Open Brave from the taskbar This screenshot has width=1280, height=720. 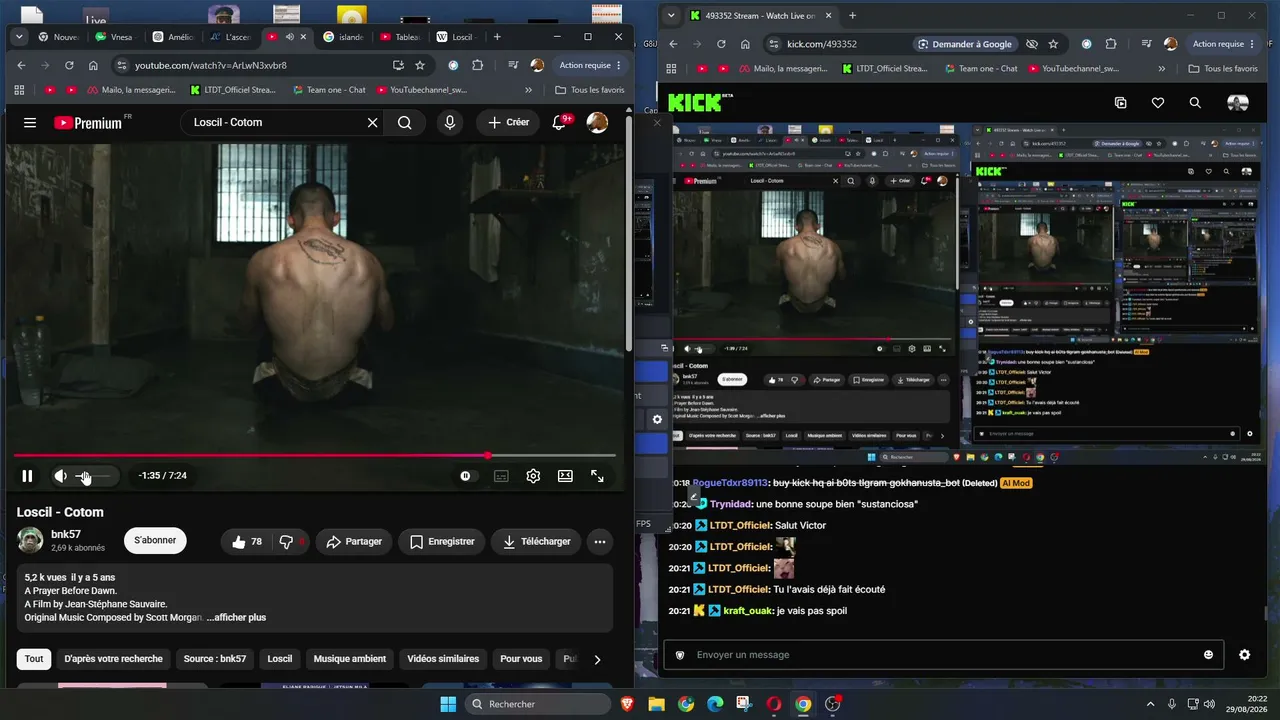click(x=627, y=704)
